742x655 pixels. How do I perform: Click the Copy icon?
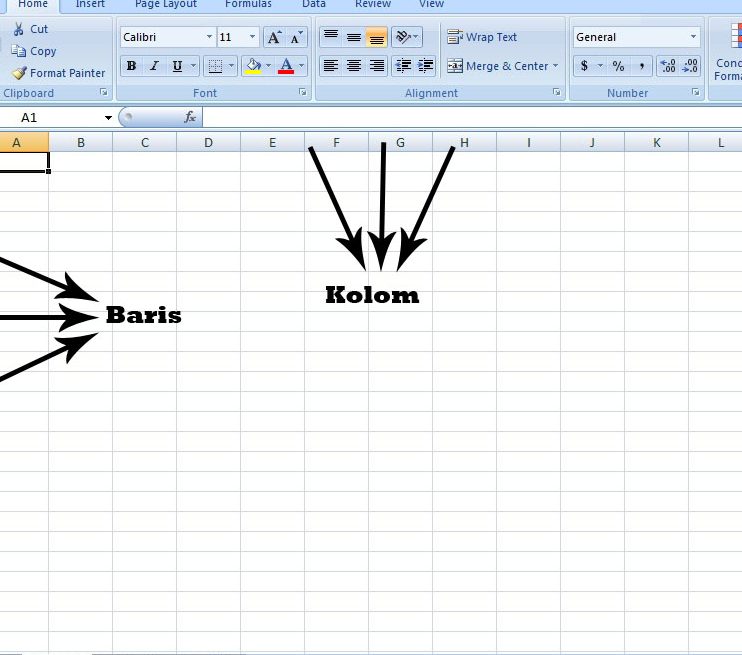(18, 51)
